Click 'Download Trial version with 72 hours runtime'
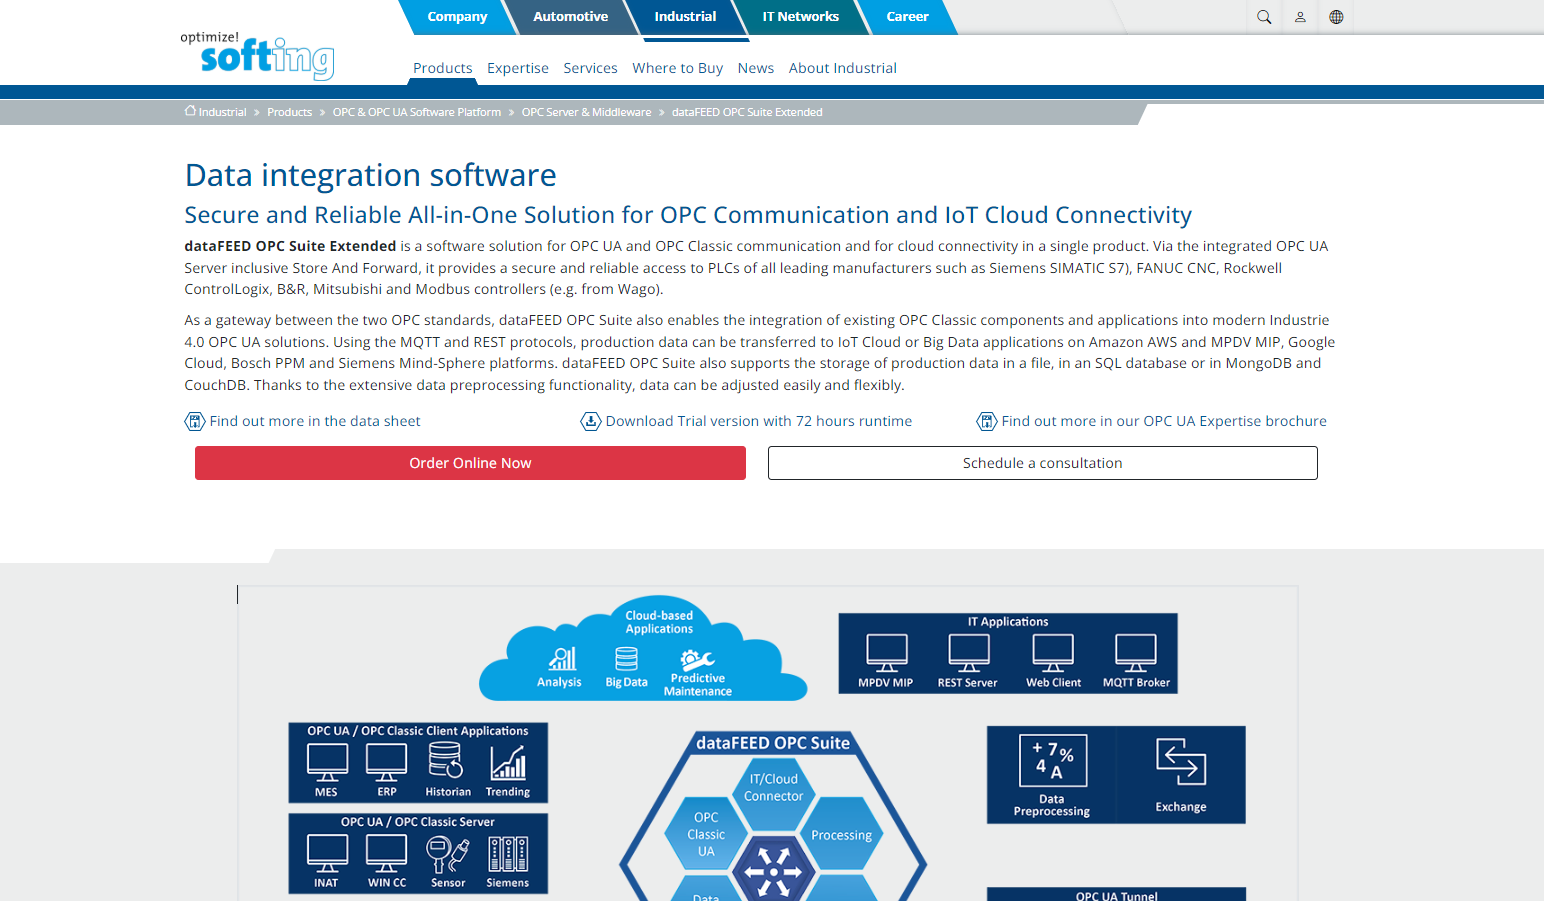The image size is (1544, 901). pyautogui.click(x=759, y=421)
